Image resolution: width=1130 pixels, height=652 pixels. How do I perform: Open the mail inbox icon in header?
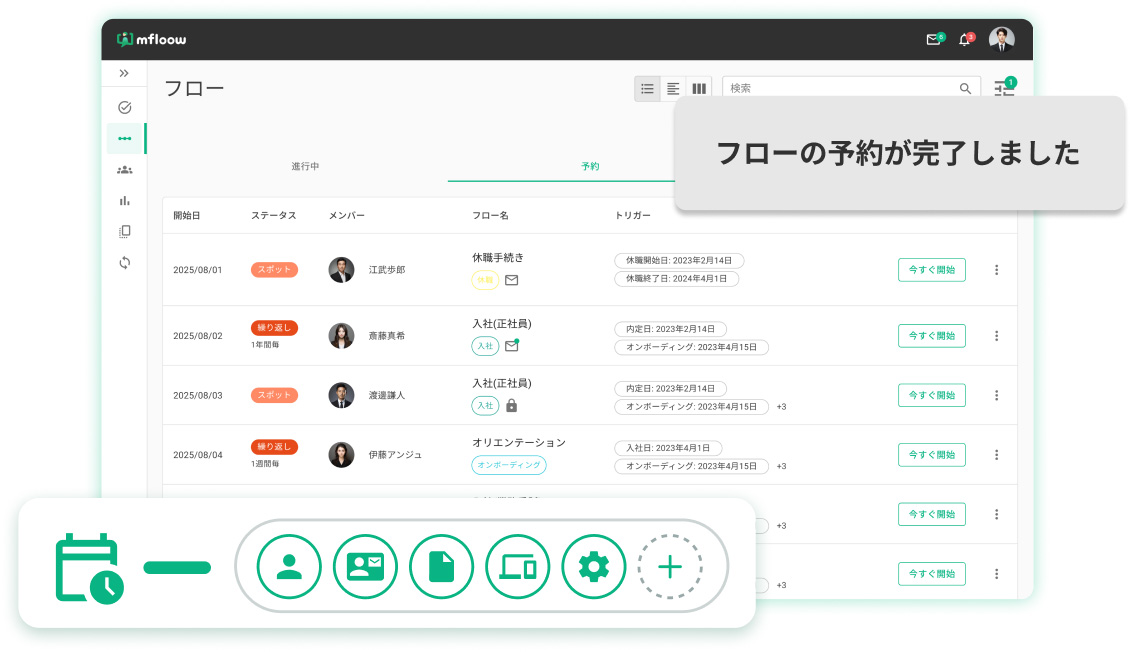933,40
